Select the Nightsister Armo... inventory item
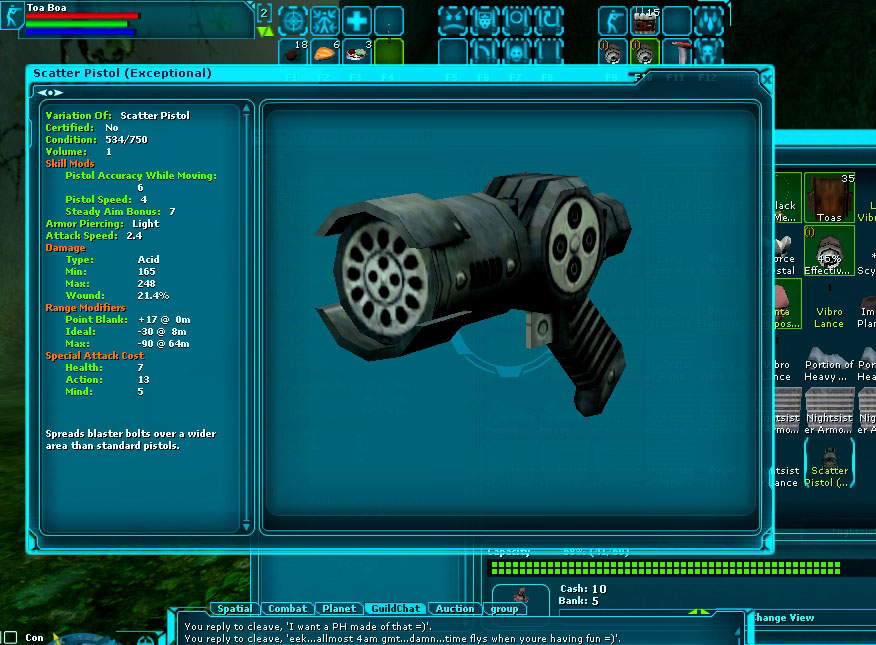876x645 pixels. (x=829, y=410)
